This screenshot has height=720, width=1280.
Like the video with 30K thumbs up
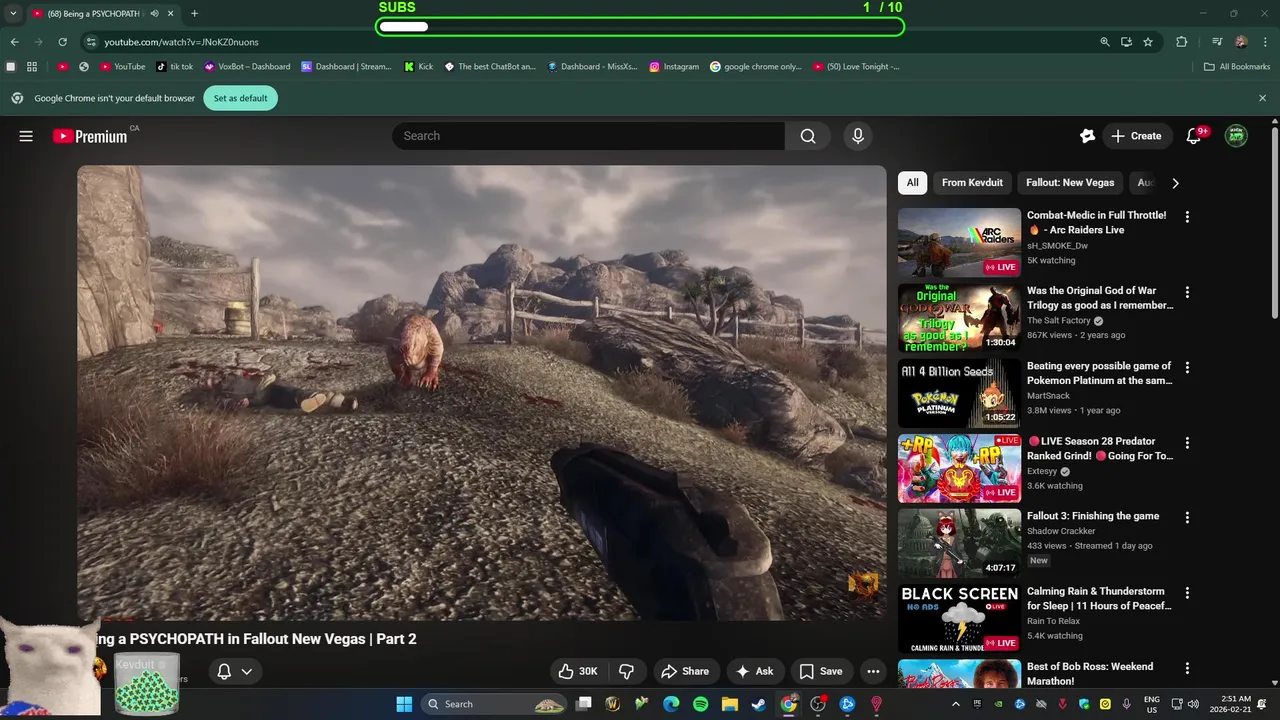point(578,671)
